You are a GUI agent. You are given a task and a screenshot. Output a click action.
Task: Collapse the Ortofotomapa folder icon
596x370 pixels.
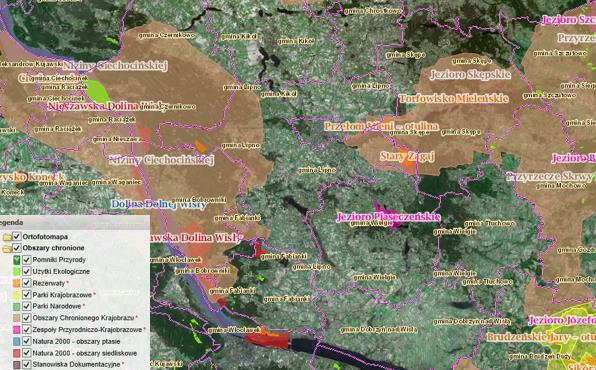pyautogui.click(x=7, y=237)
